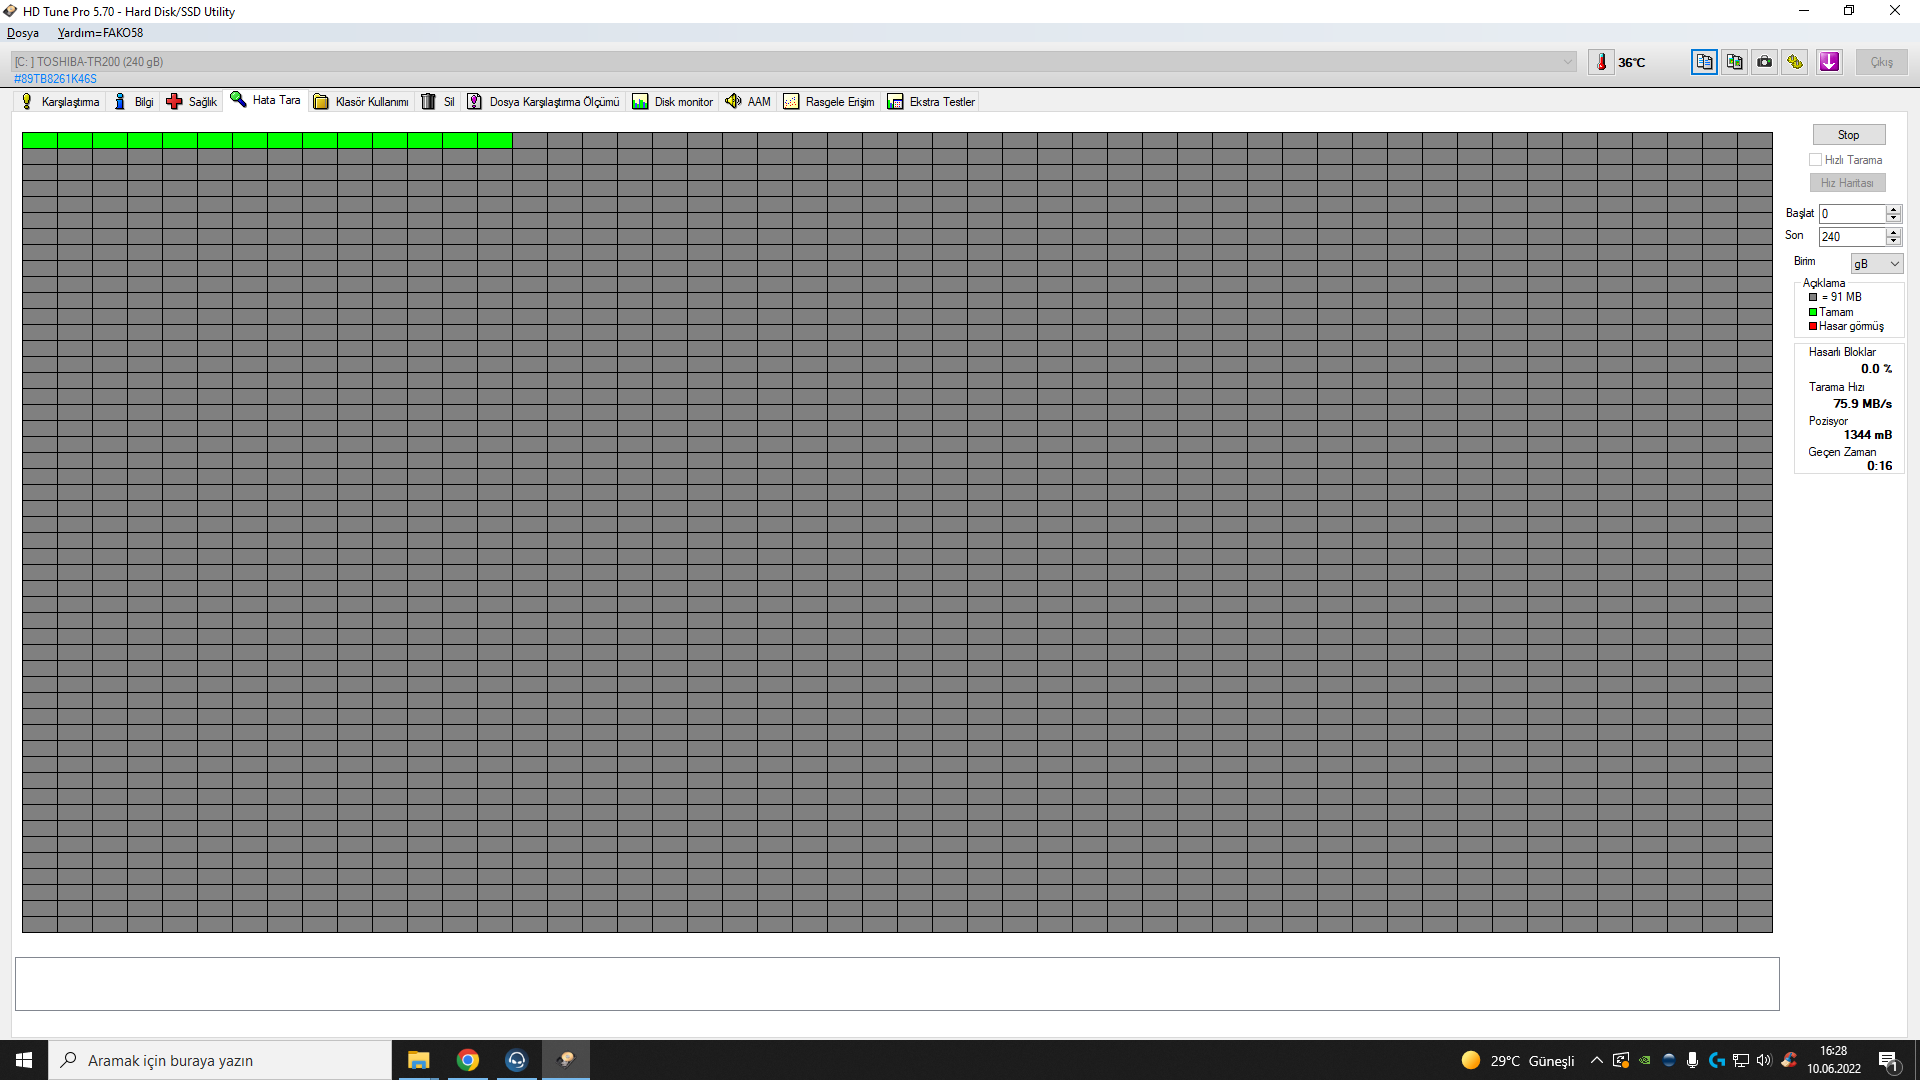Screen dimensions: 1920x1080
Task: Open the options wrench icon
Action: point(1795,62)
